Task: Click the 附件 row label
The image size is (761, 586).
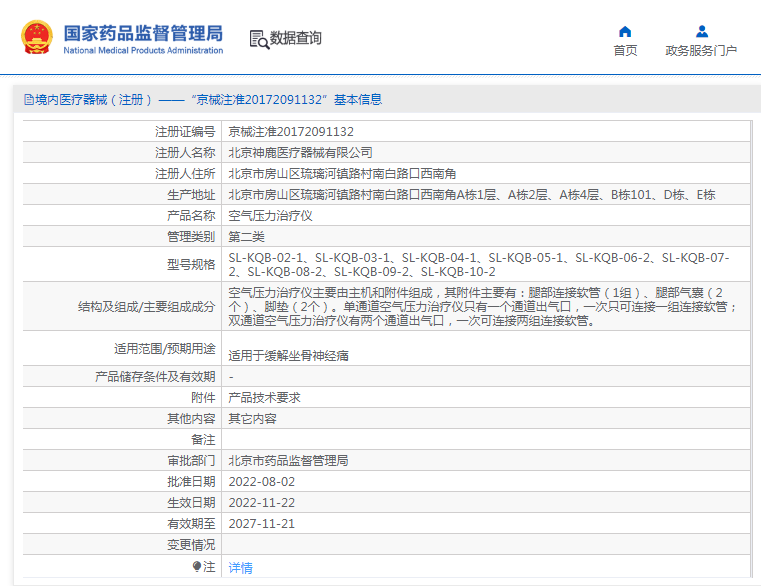Action: click(203, 398)
